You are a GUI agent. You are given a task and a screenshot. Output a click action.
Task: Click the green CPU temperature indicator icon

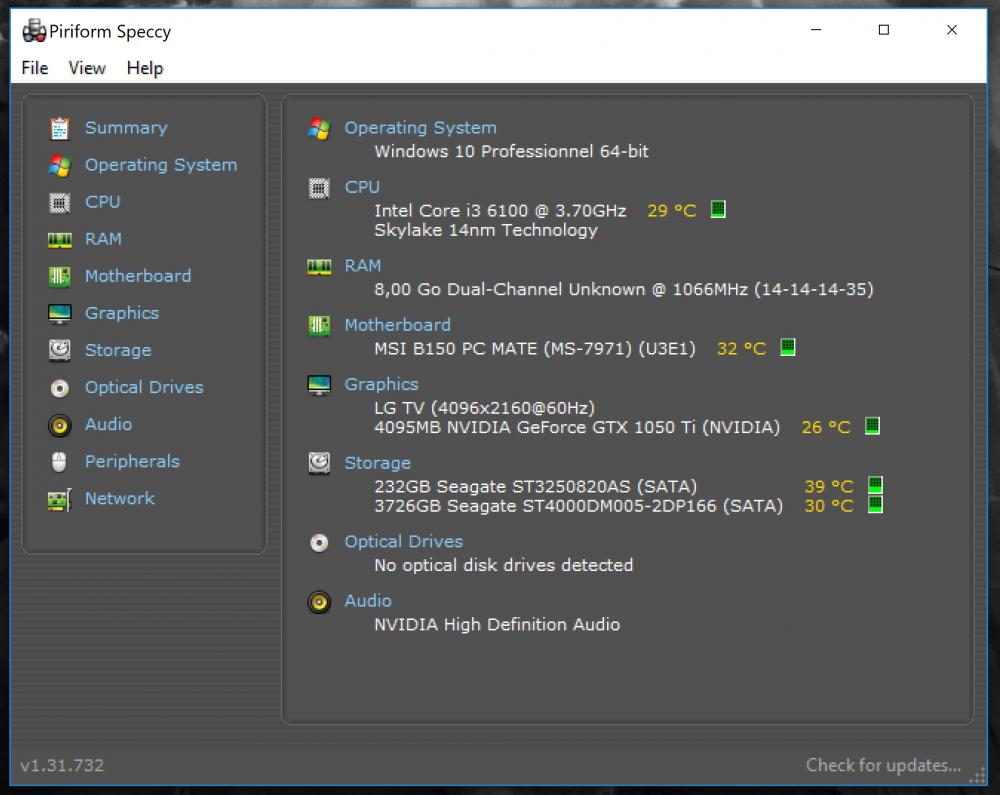click(x=718, y=210)
